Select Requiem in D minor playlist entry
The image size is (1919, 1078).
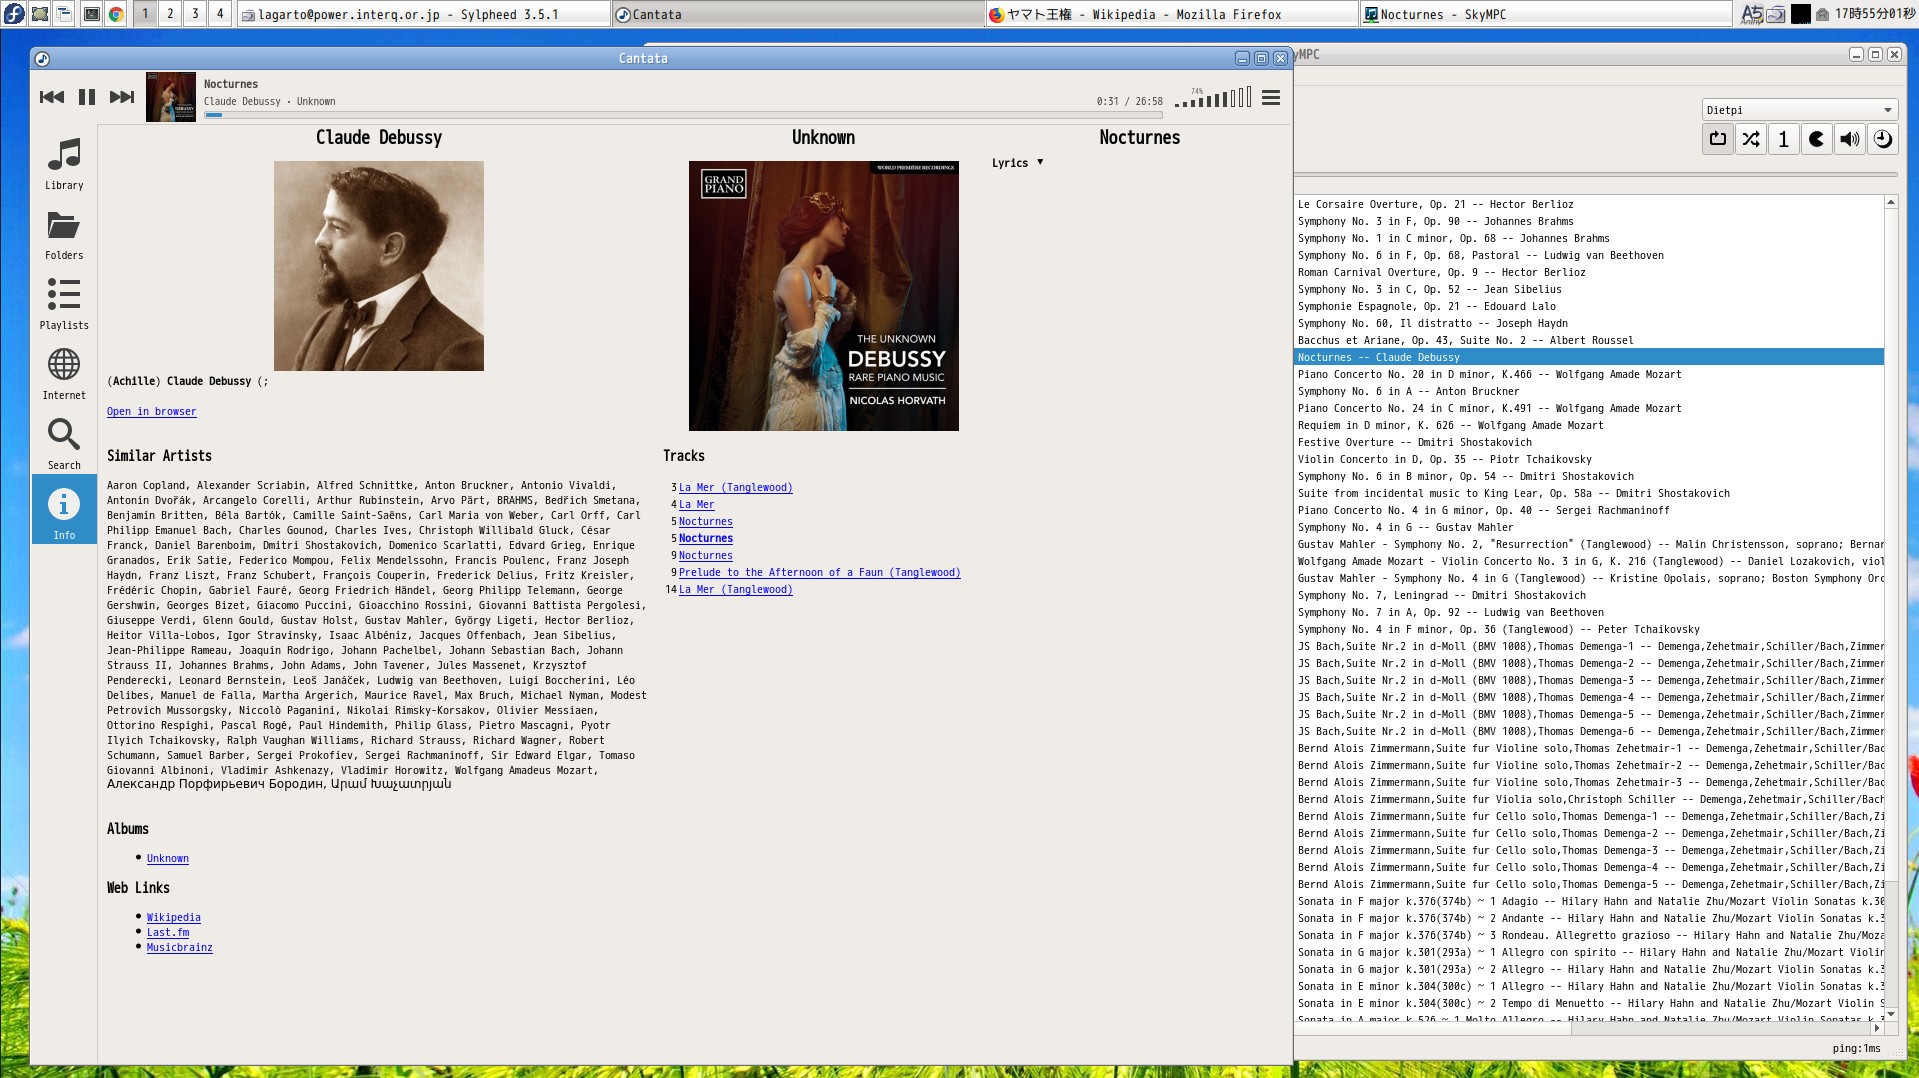pyautogui.click(x=1450, y=425)
